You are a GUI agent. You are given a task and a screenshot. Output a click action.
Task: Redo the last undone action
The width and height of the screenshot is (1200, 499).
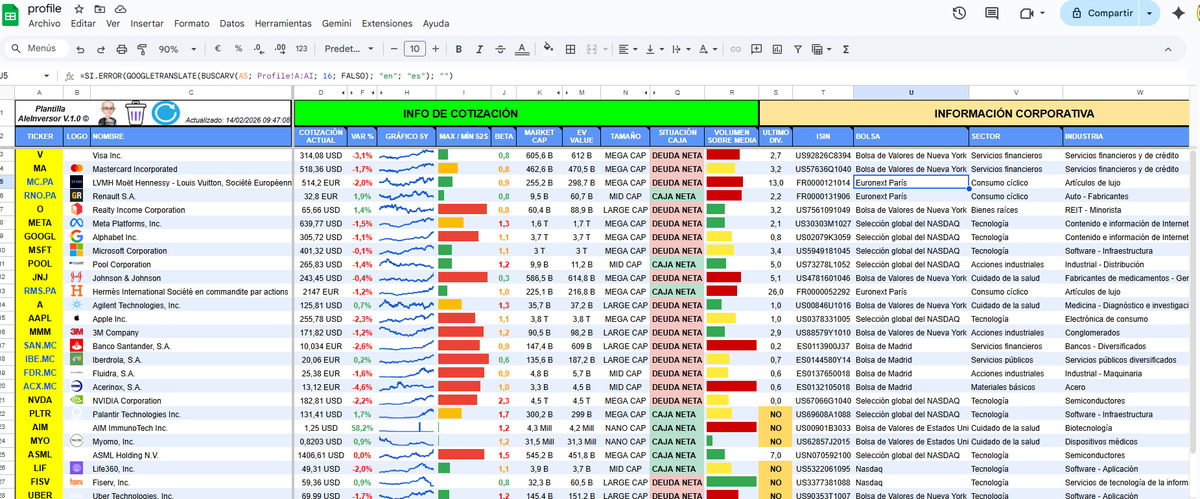(x=101, y=49)
